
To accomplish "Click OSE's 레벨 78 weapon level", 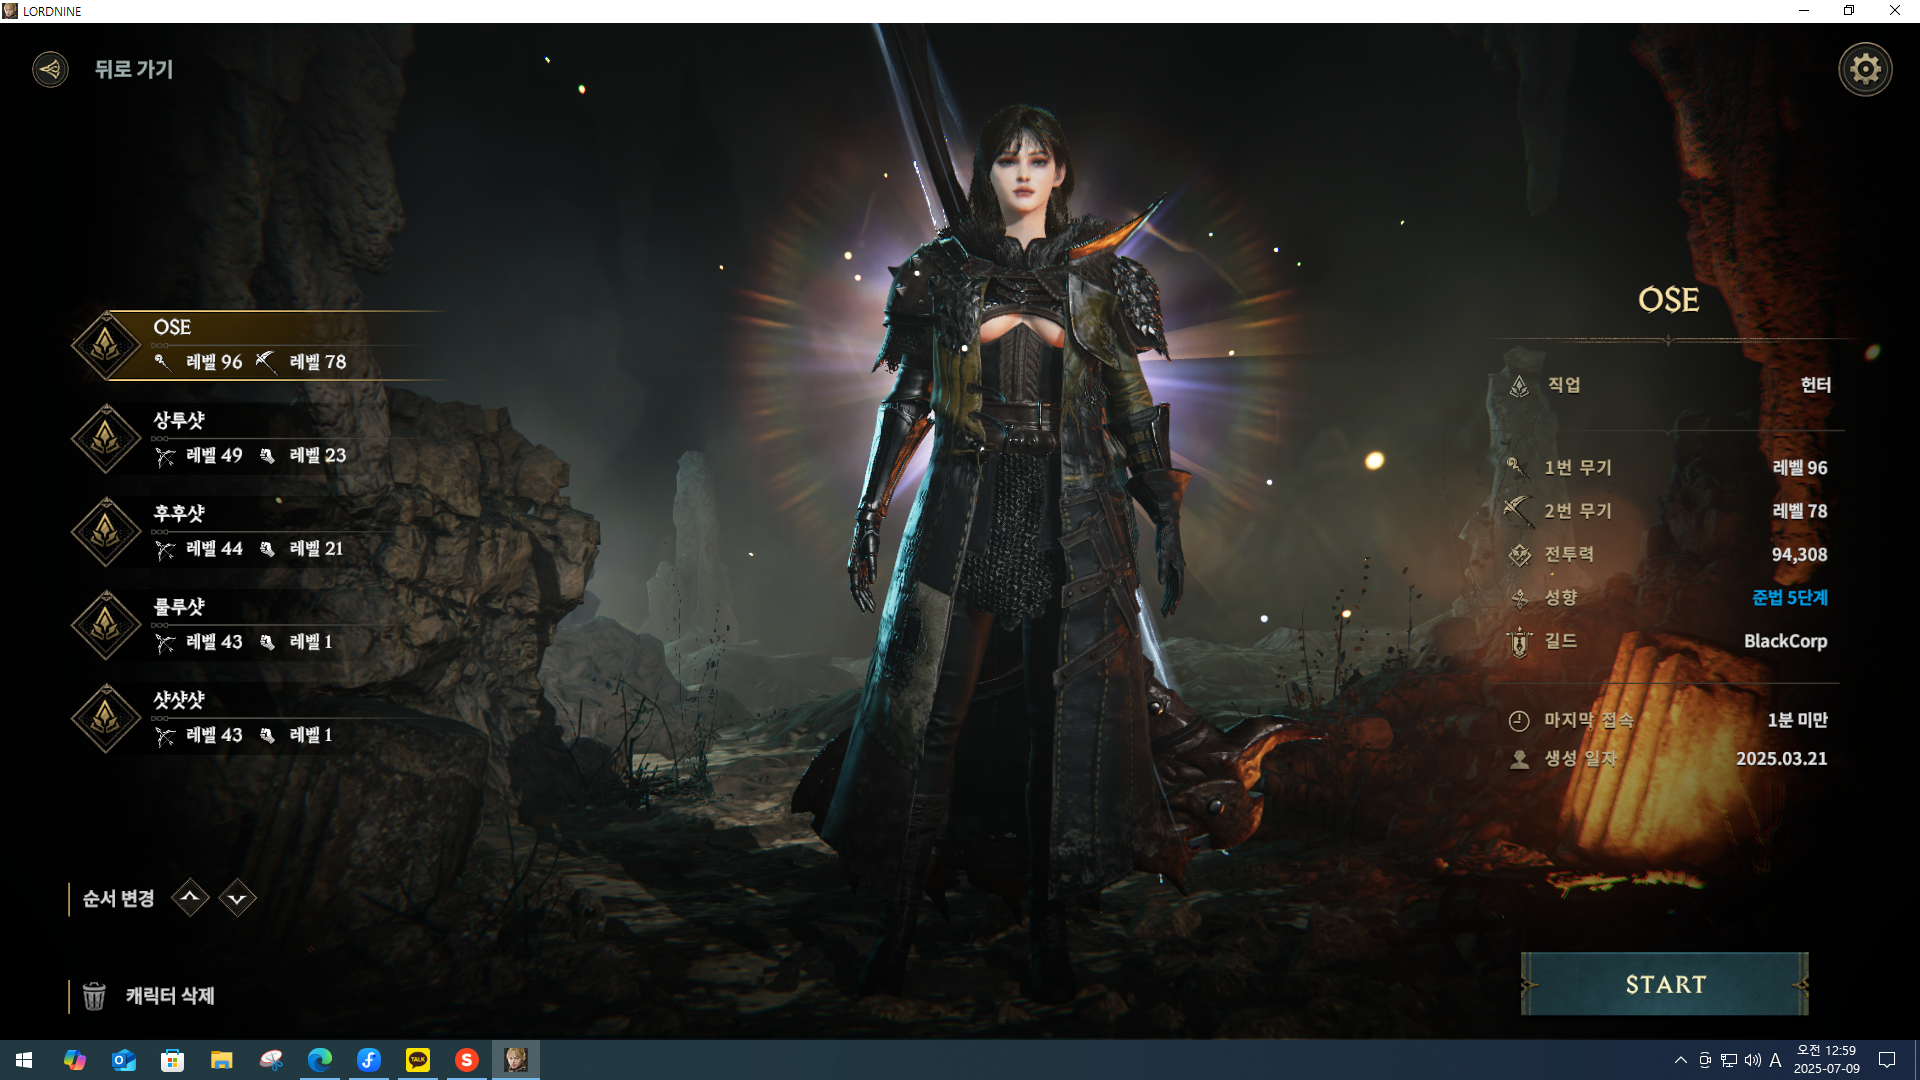I will [317, 362].
